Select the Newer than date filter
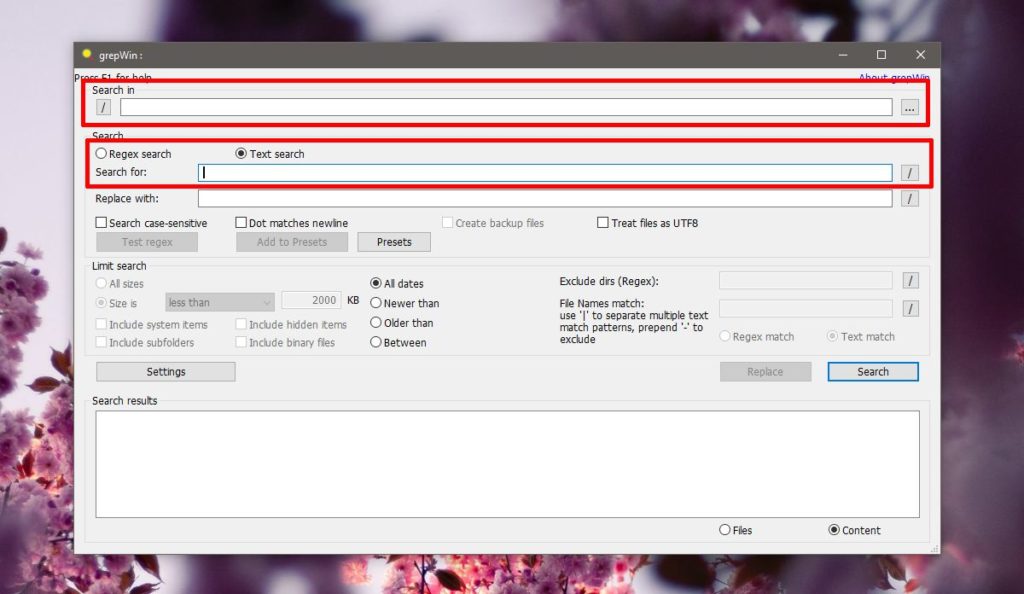The height and width of the screenshot is (594, 1024). 377,302
